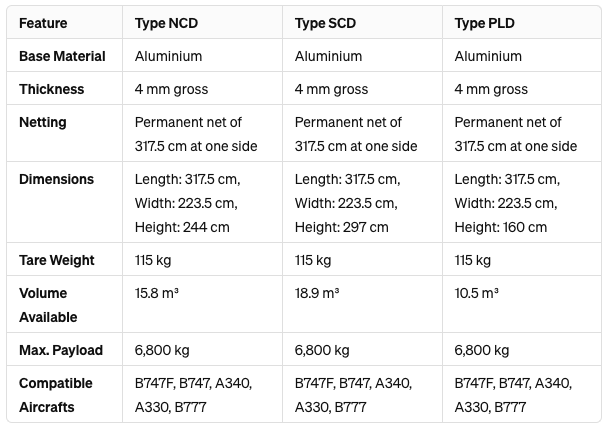This screenshot has height=430, width=610.
Task: Select the Max. Payload row label
Action: tap(61, 350)
